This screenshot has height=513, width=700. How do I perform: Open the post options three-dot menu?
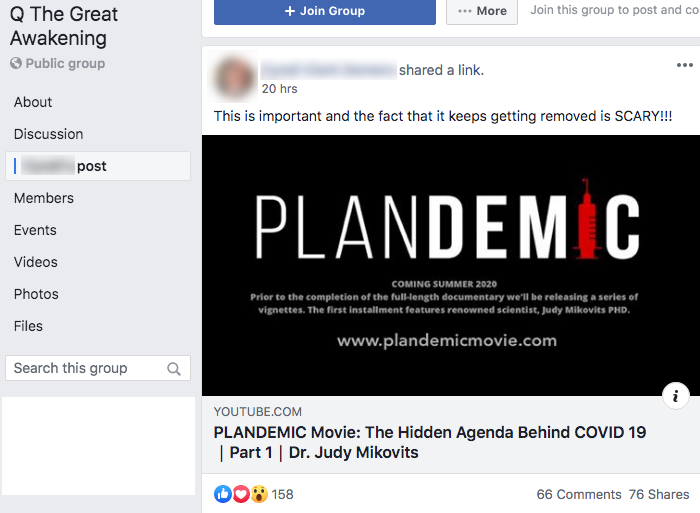(684, 65)
